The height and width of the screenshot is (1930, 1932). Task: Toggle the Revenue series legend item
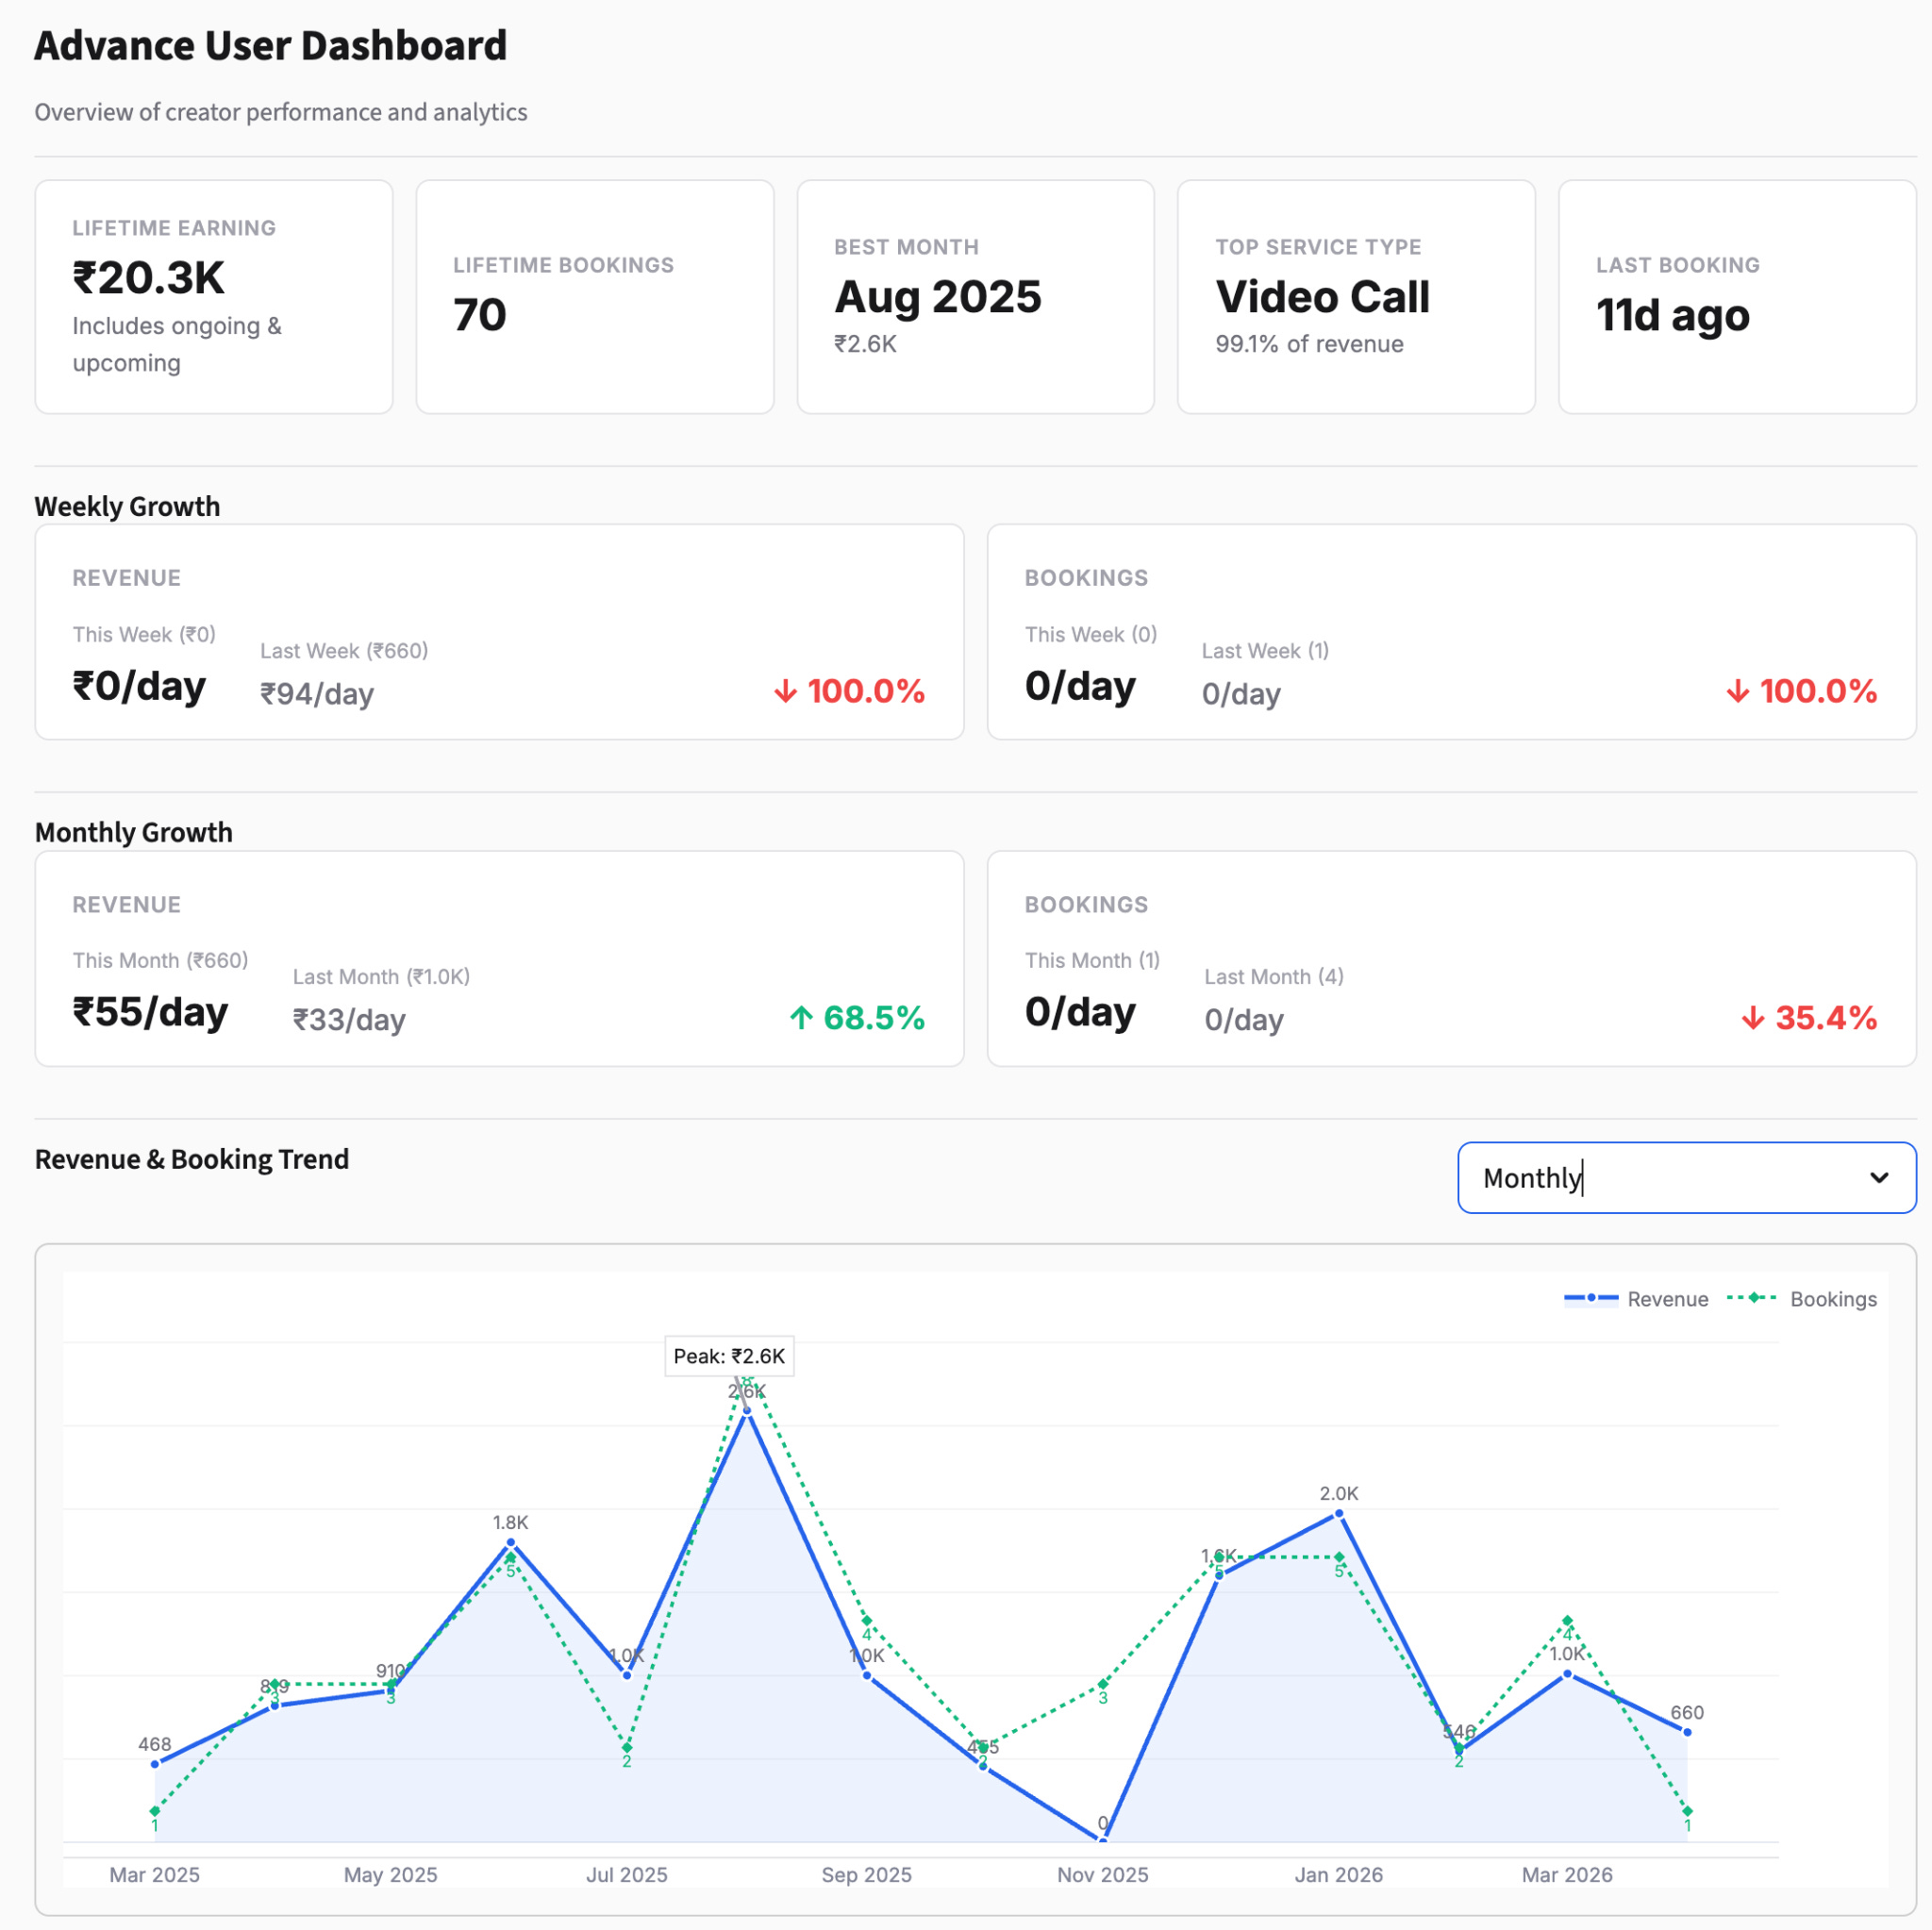click(1666, 1299)
